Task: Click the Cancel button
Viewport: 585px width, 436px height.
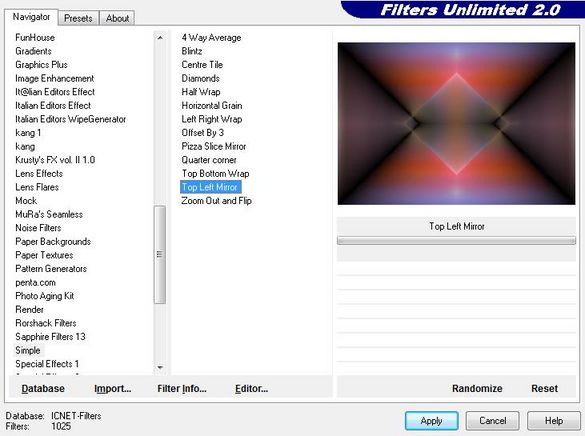Action: point(492,421)
